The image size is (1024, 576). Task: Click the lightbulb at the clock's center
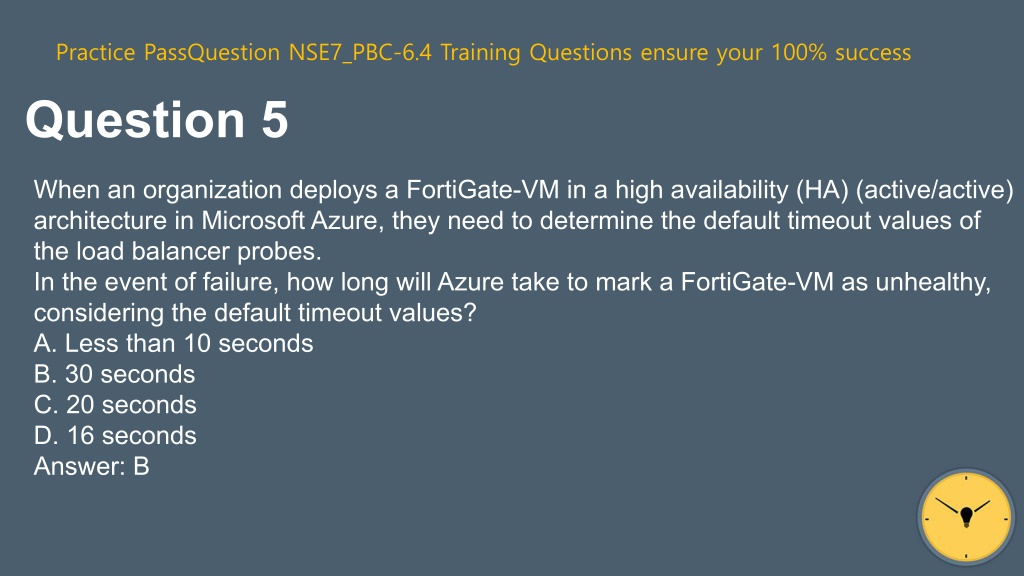tap(967, 516)
